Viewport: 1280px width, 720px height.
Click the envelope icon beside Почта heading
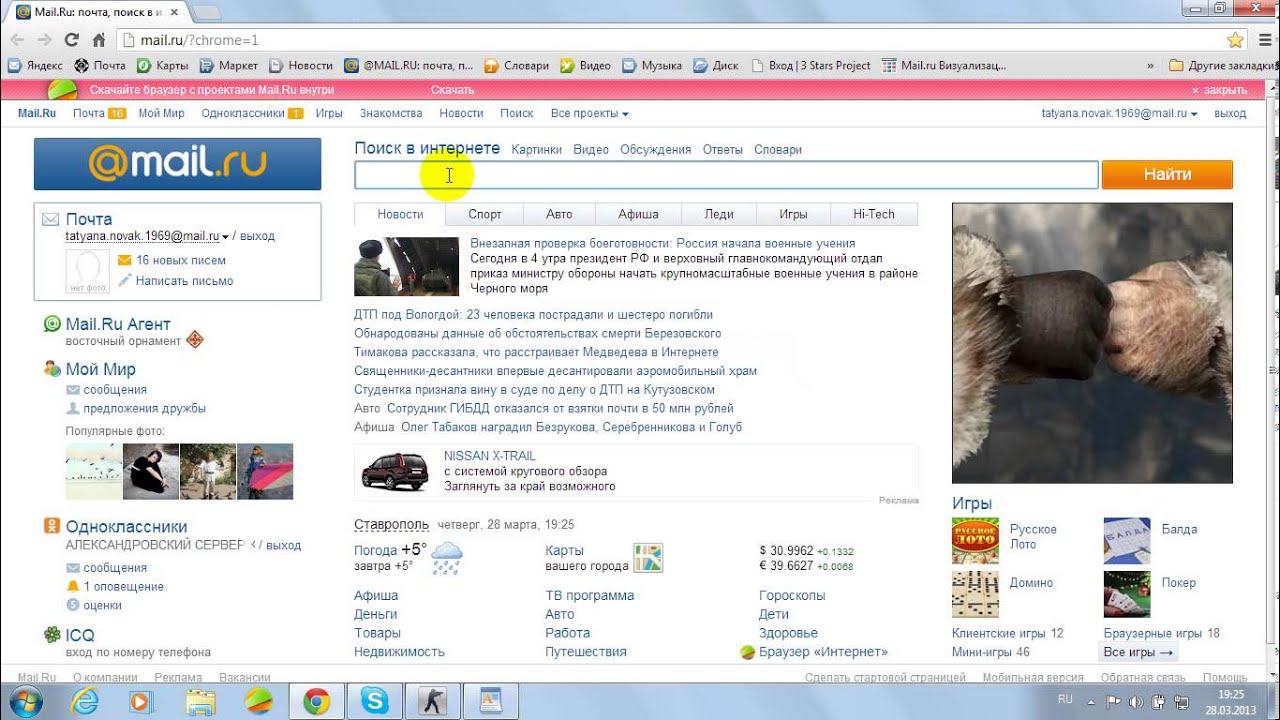click(x=50, y=219)
